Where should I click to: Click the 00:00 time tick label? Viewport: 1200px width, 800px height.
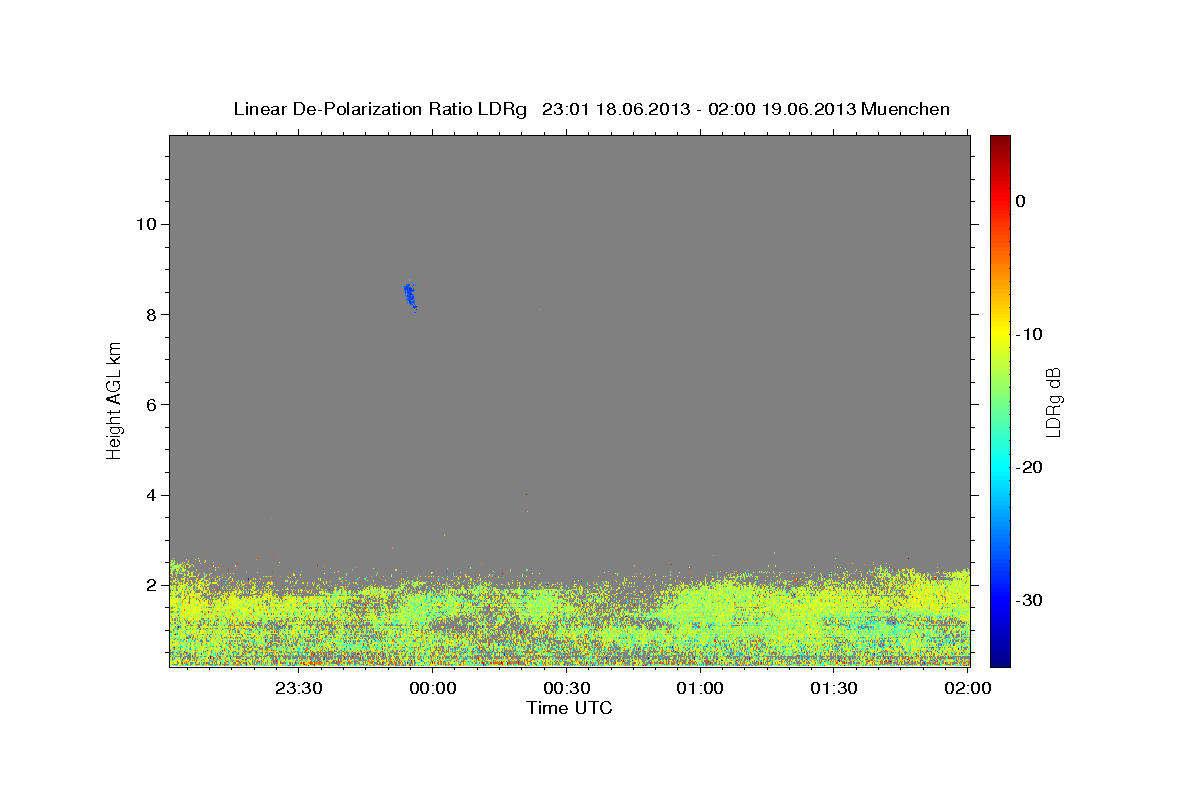click(433, 688)
